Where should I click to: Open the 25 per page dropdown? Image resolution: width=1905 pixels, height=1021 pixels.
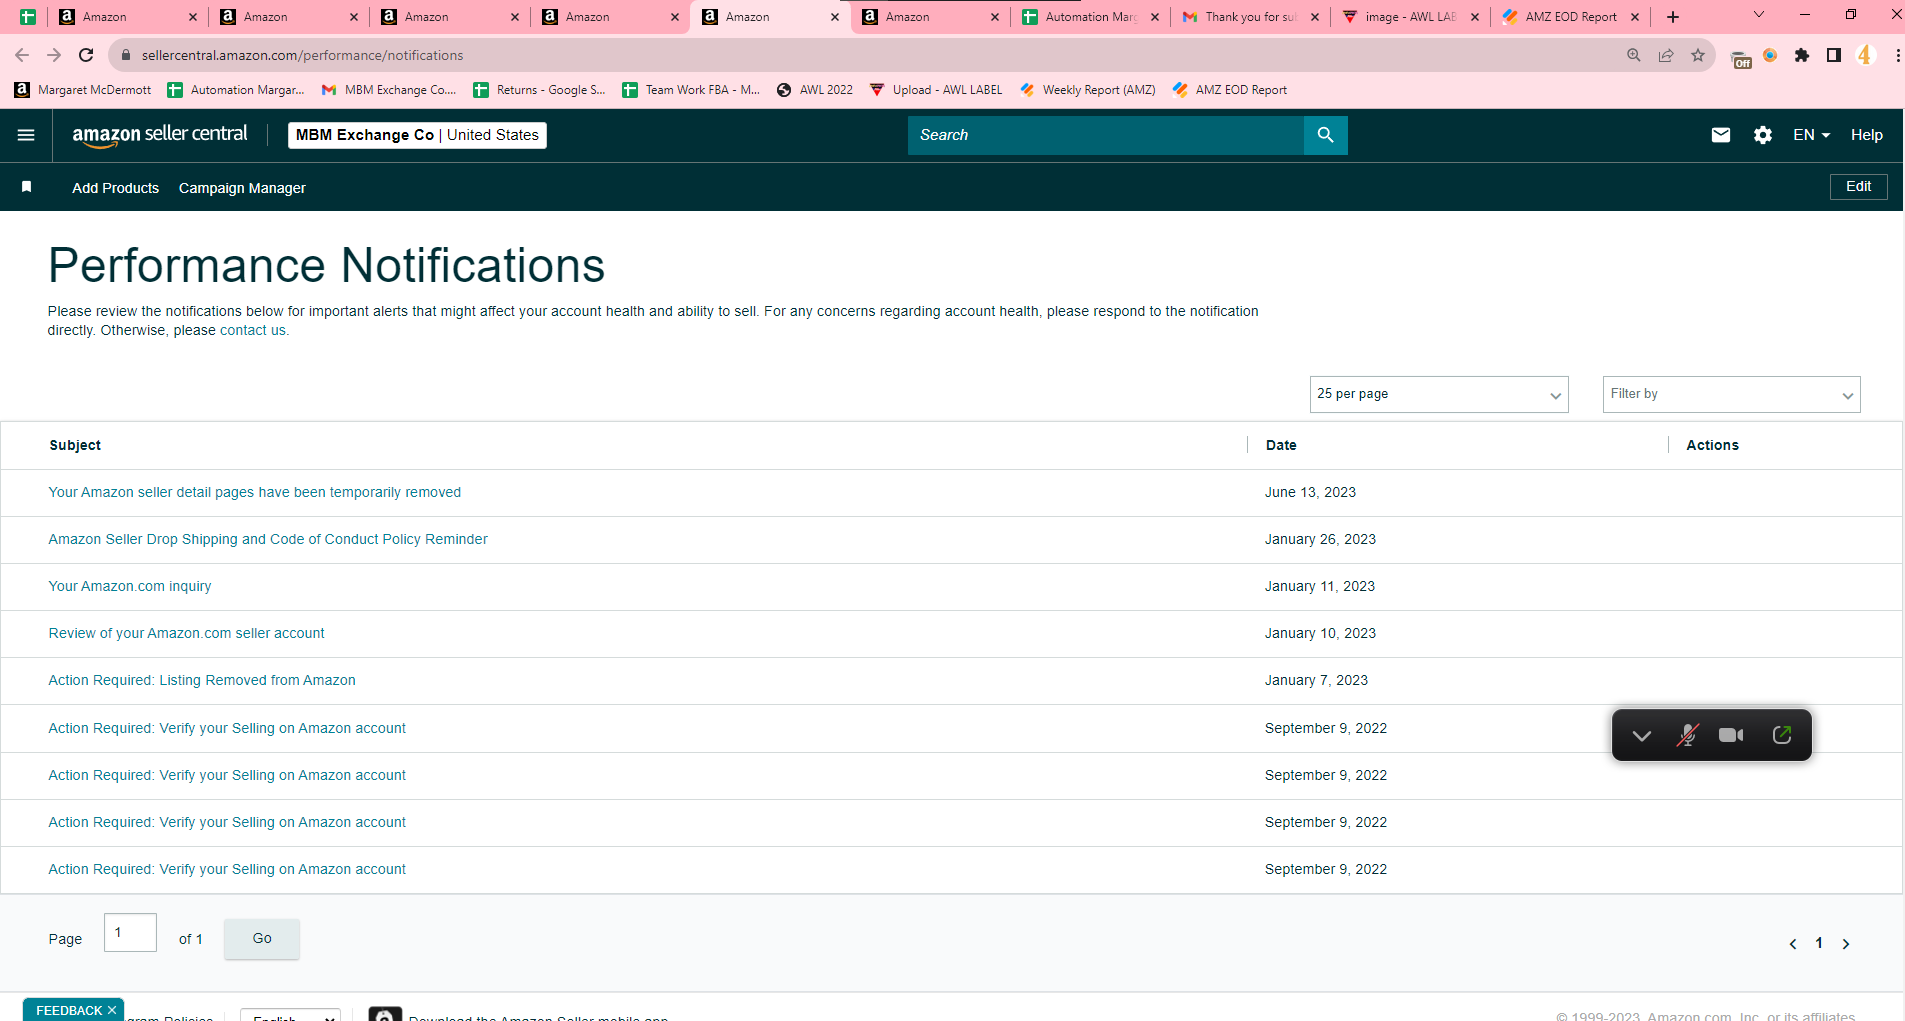click(x=1439, y=394)
